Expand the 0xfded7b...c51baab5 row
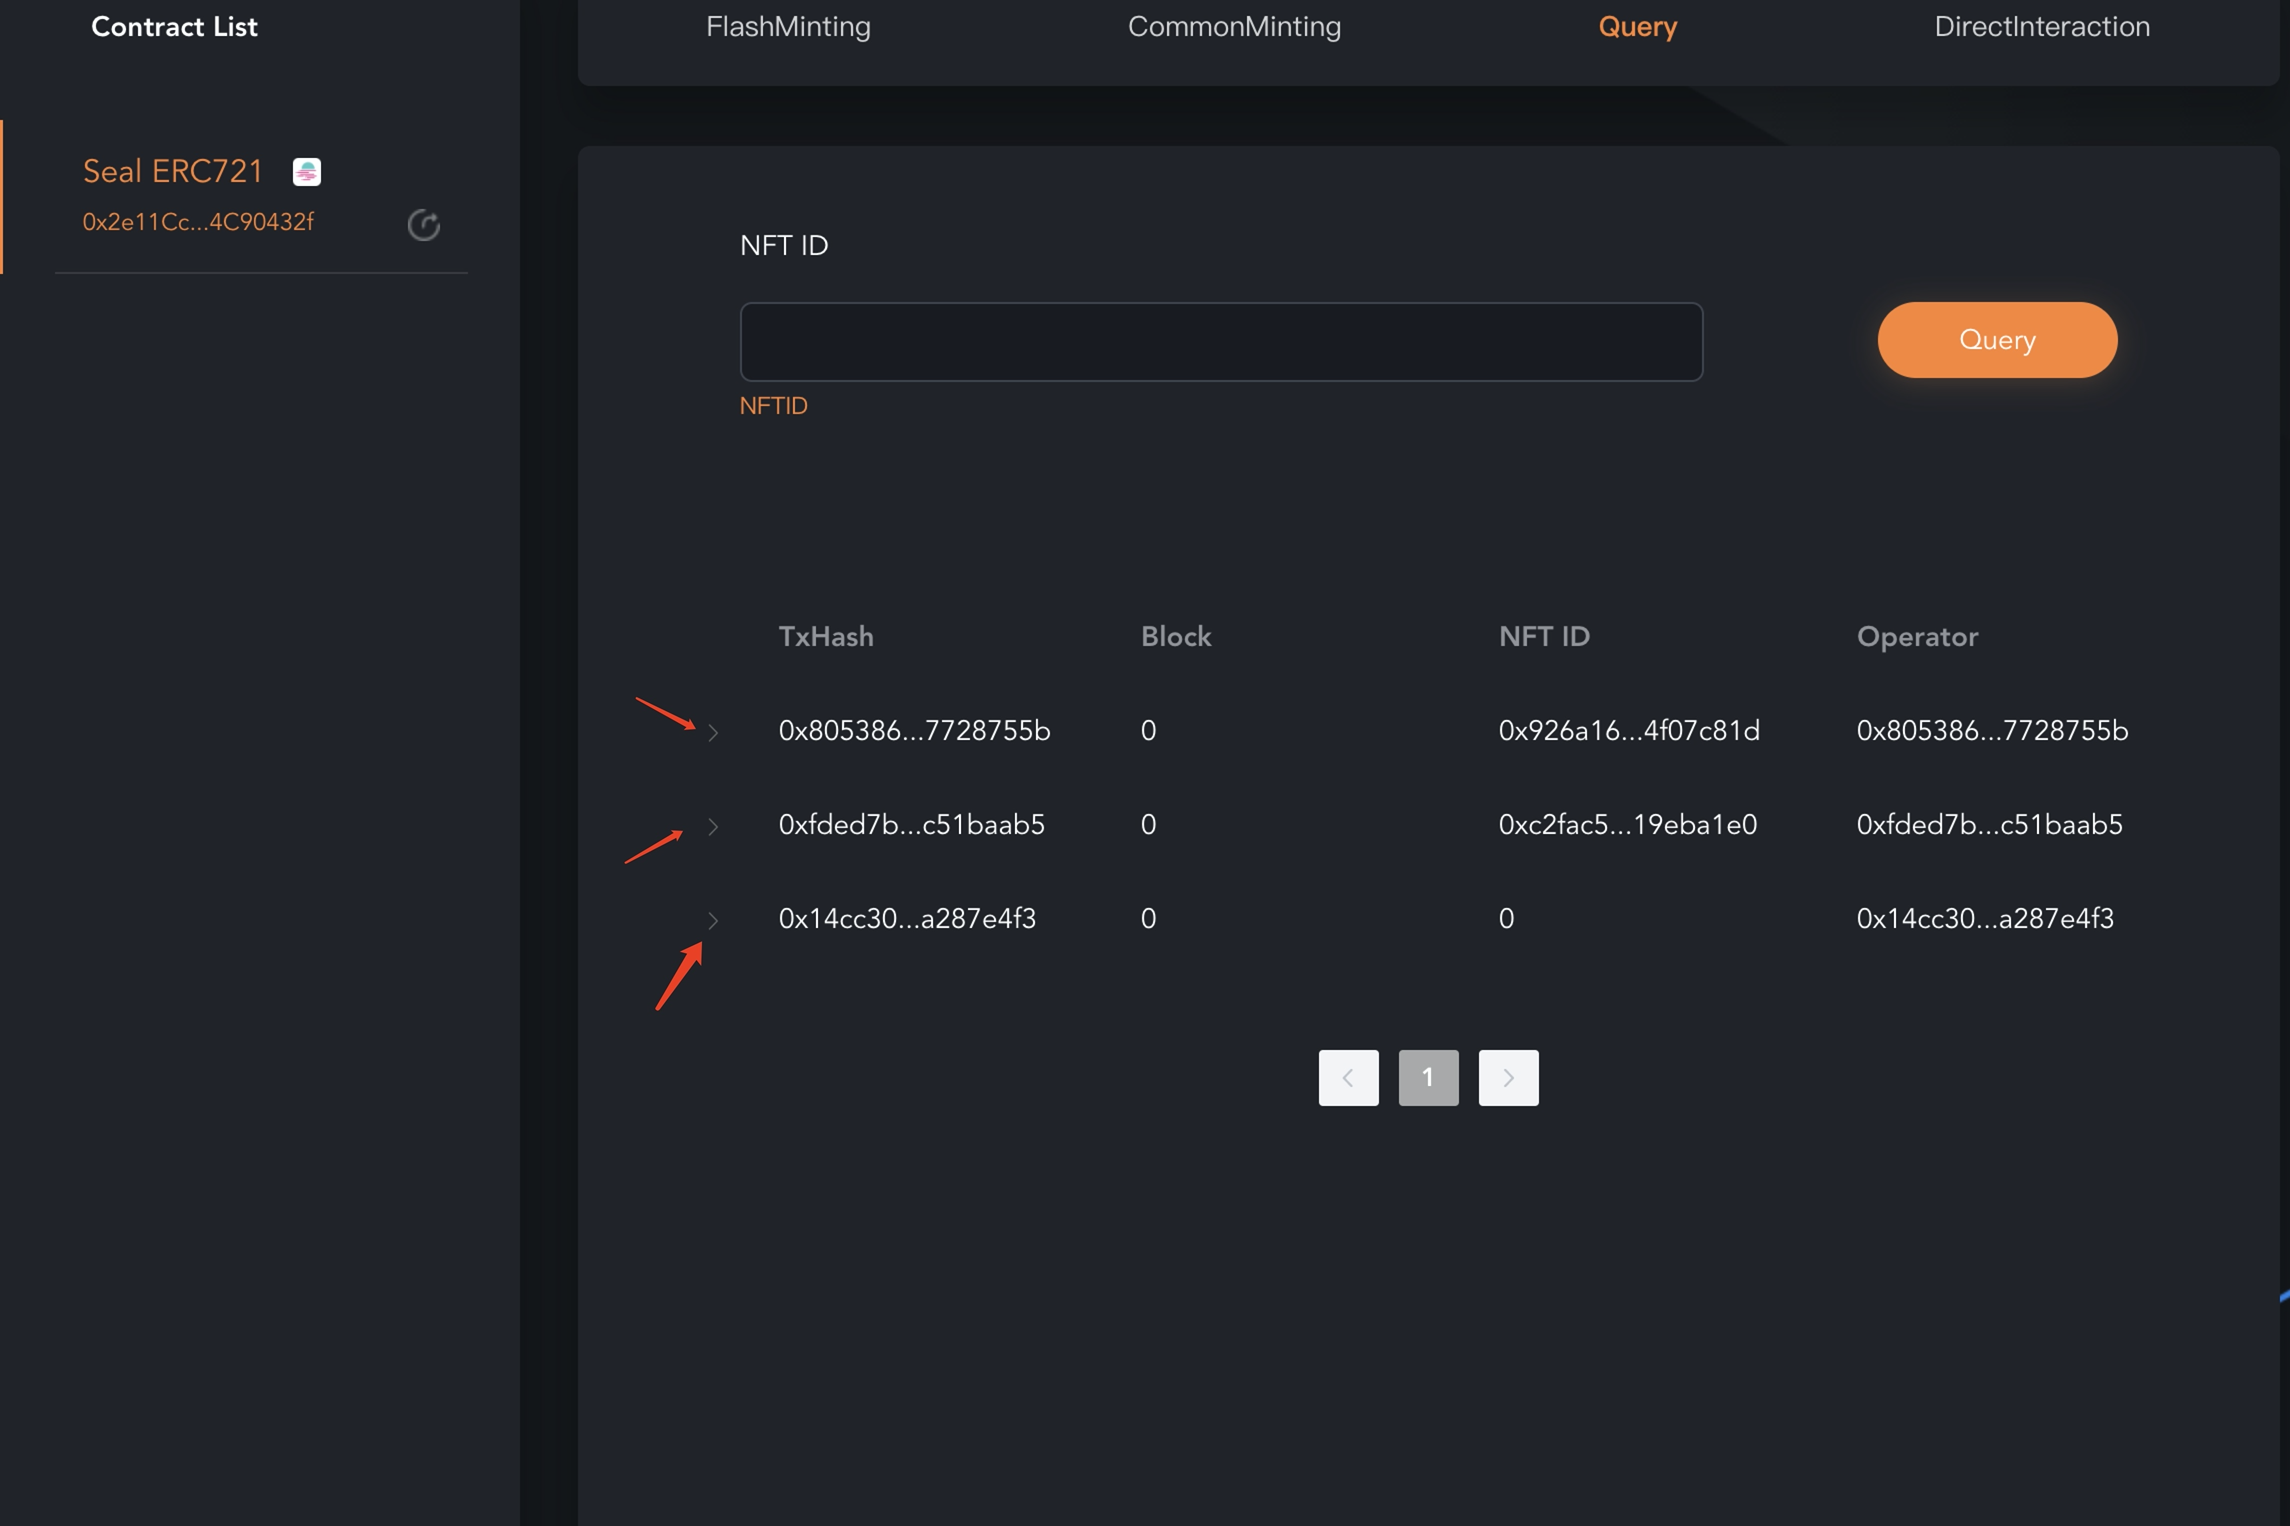The width and height of the screenshot is (2290, 1526). tap(713, 826)
